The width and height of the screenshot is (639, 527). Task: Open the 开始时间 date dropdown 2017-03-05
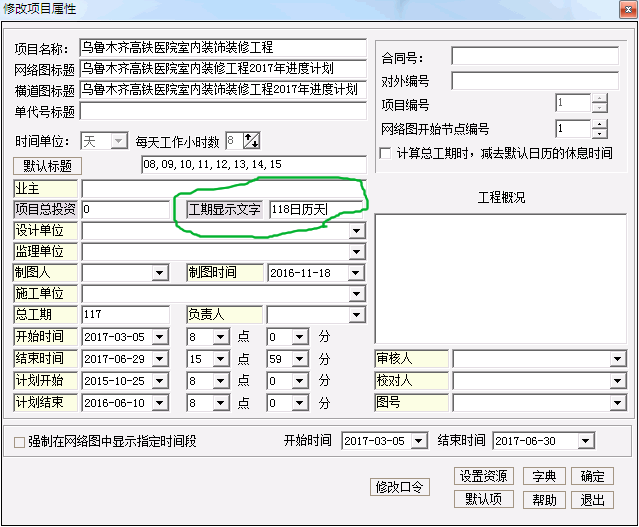click(x=160, y=337)
